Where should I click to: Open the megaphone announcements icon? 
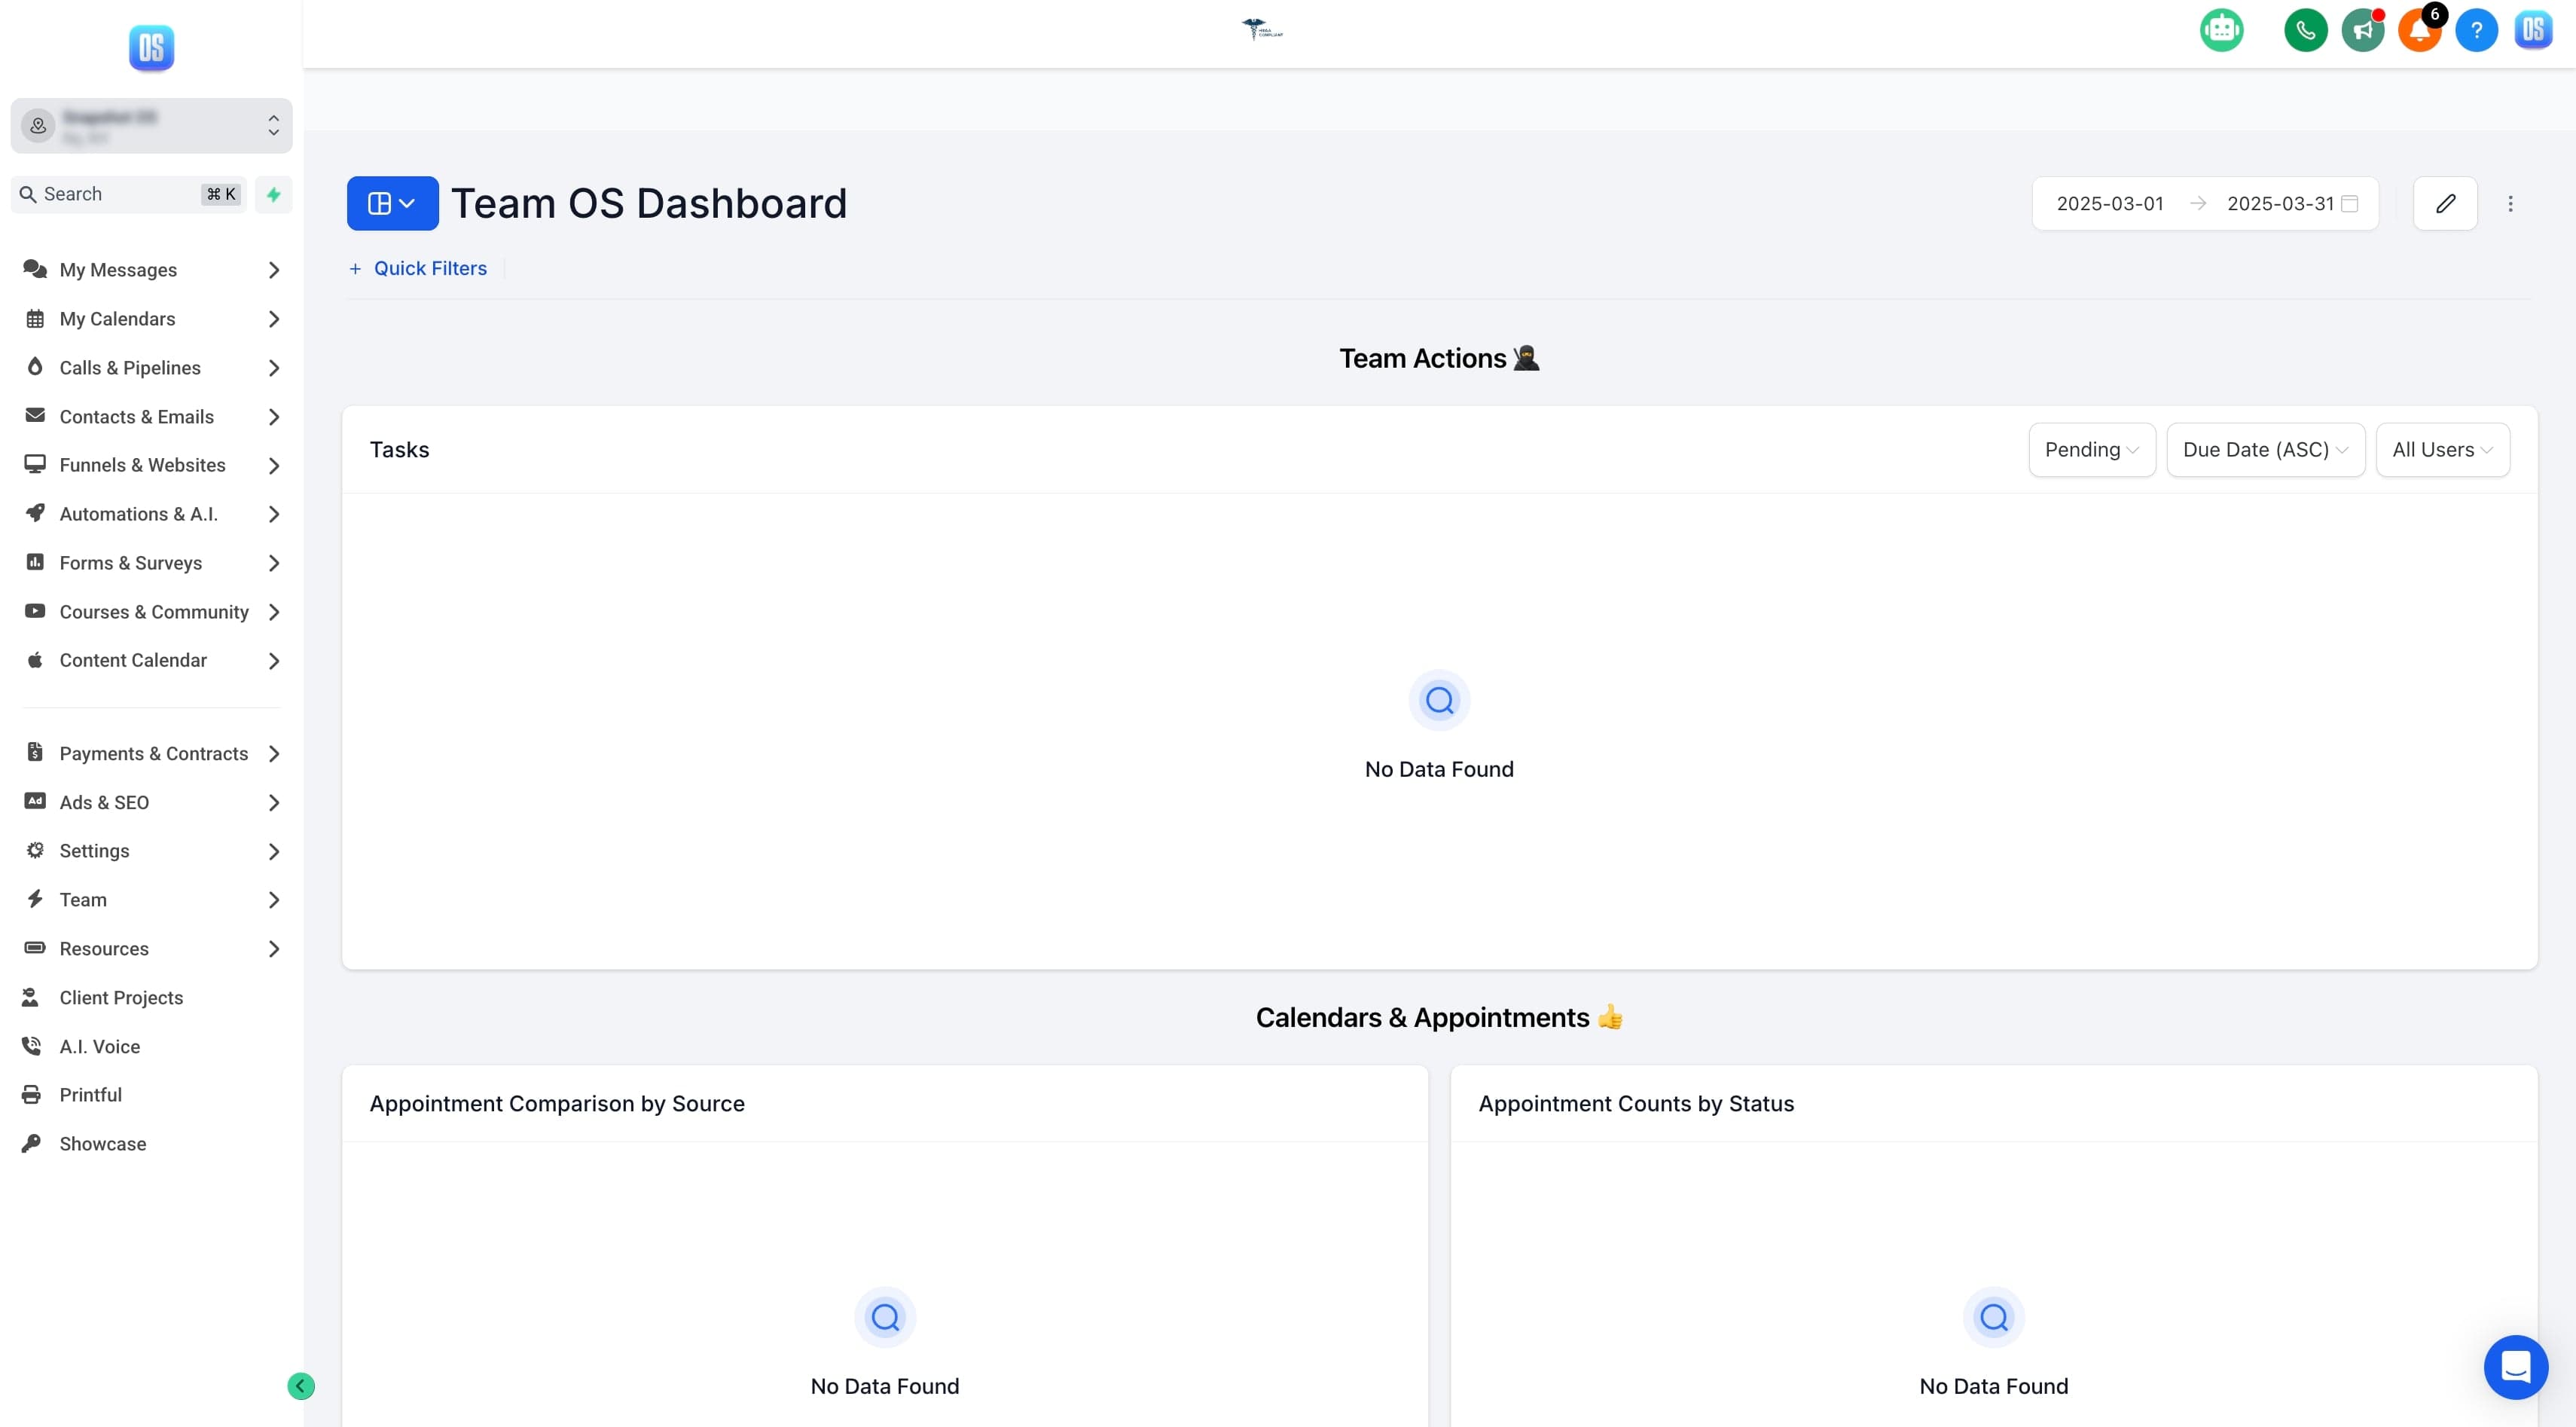click(x=2362, y=30)
